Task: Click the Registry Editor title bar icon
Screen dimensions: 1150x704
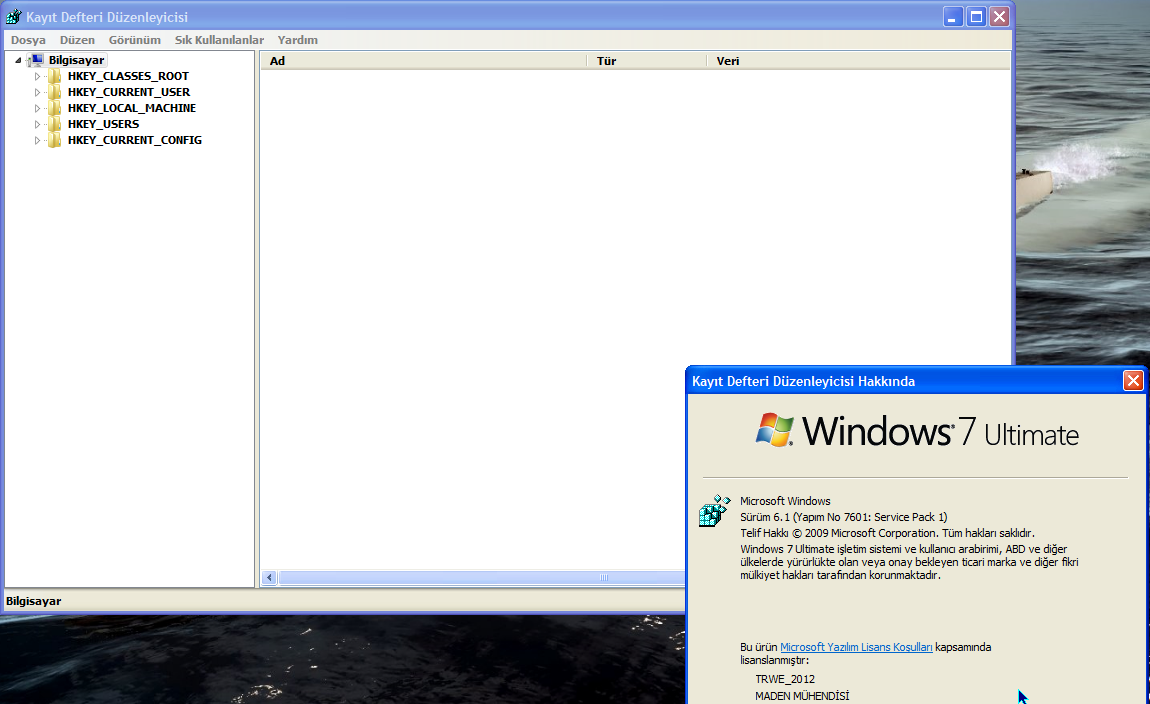Action: 14,16
